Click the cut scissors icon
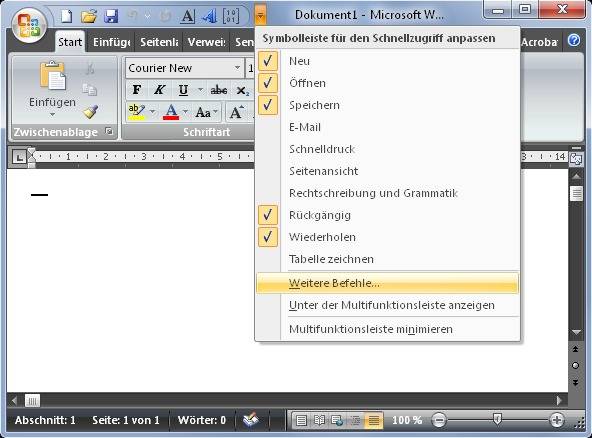The width and height of the screenshot is (592, 438). [x=90, y=69]
